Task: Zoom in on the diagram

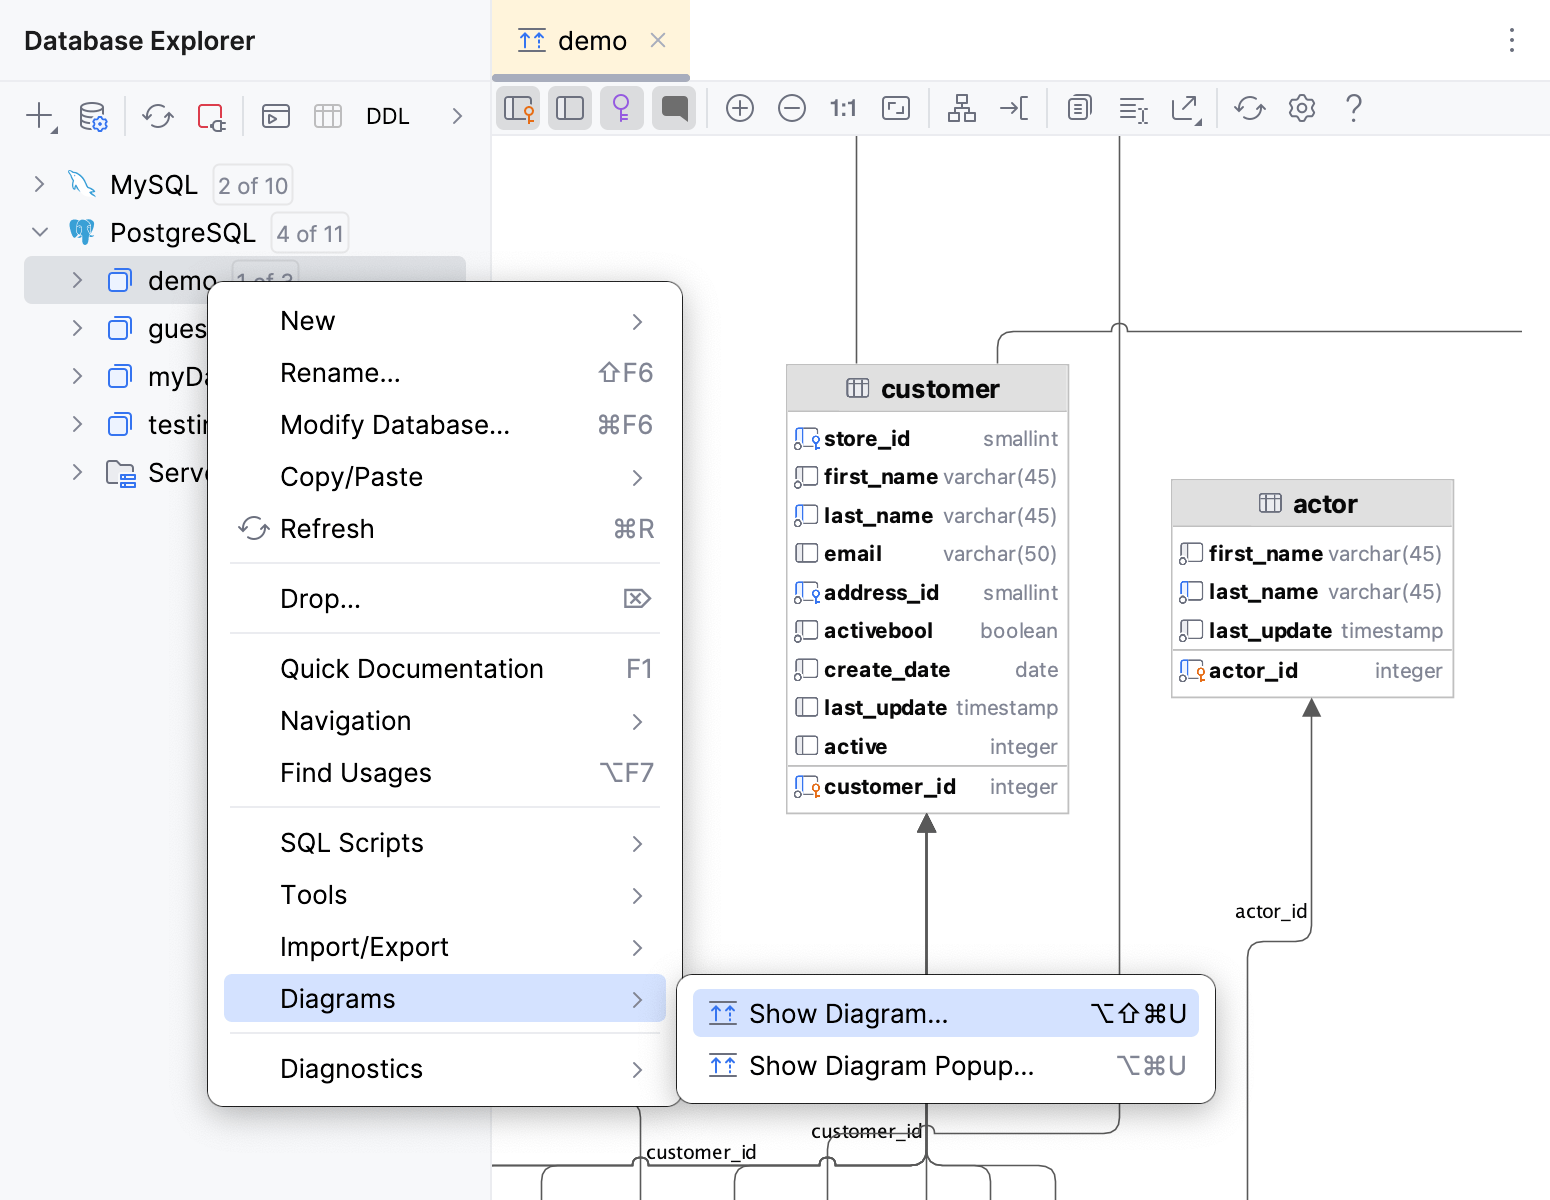Action: [740, 108]
